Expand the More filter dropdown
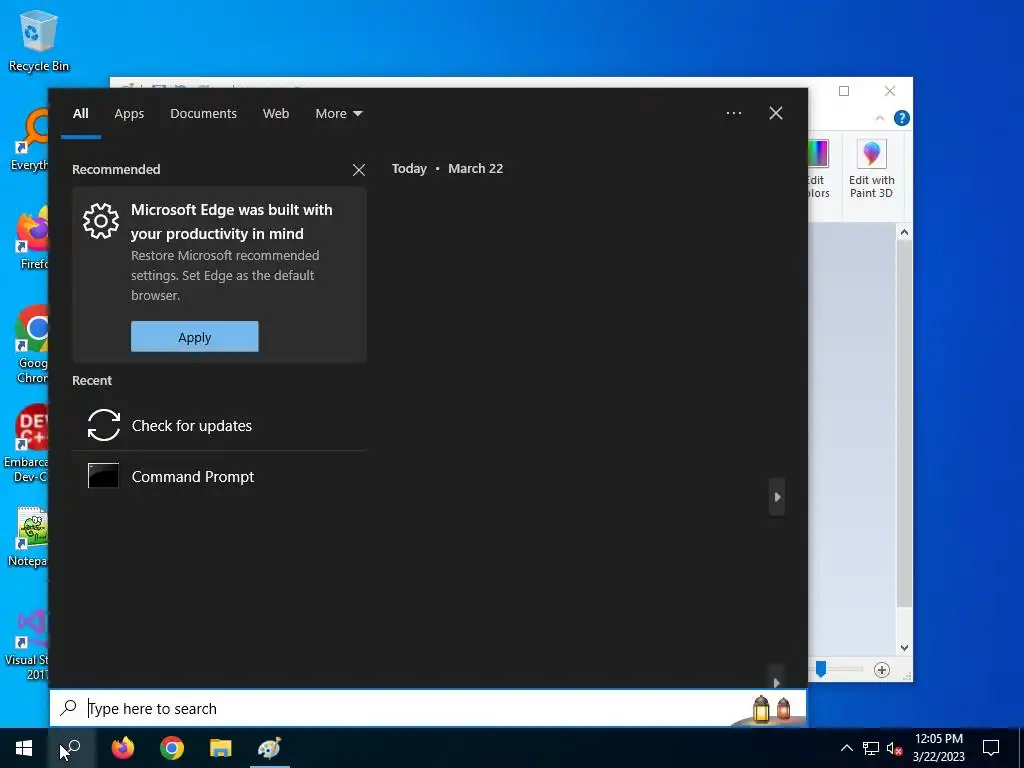The height and width of the screenshot is (768, 1024). (338, 114)
